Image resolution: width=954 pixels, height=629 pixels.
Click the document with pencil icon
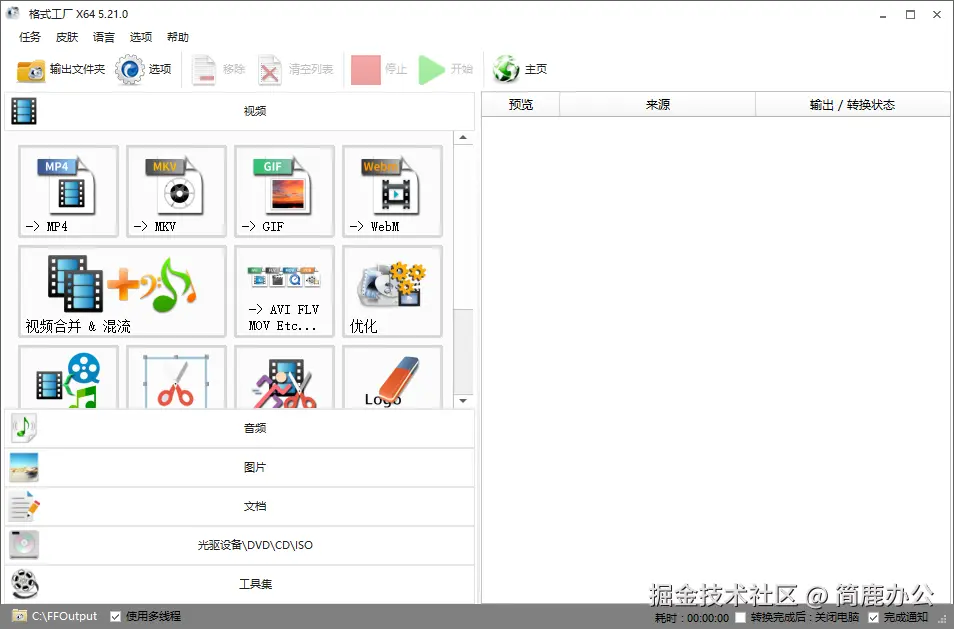pyautogui.click(x=24, y=506)
